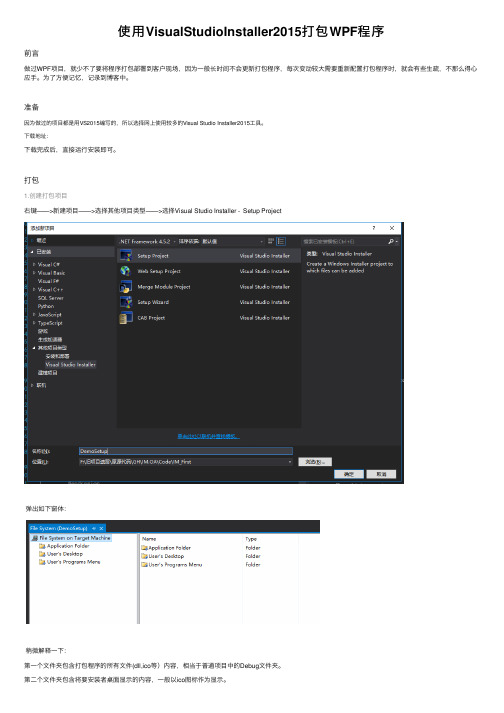Expand the Visual C# node
The height and width of the screenshot is (713, 504).
point(34,265)
